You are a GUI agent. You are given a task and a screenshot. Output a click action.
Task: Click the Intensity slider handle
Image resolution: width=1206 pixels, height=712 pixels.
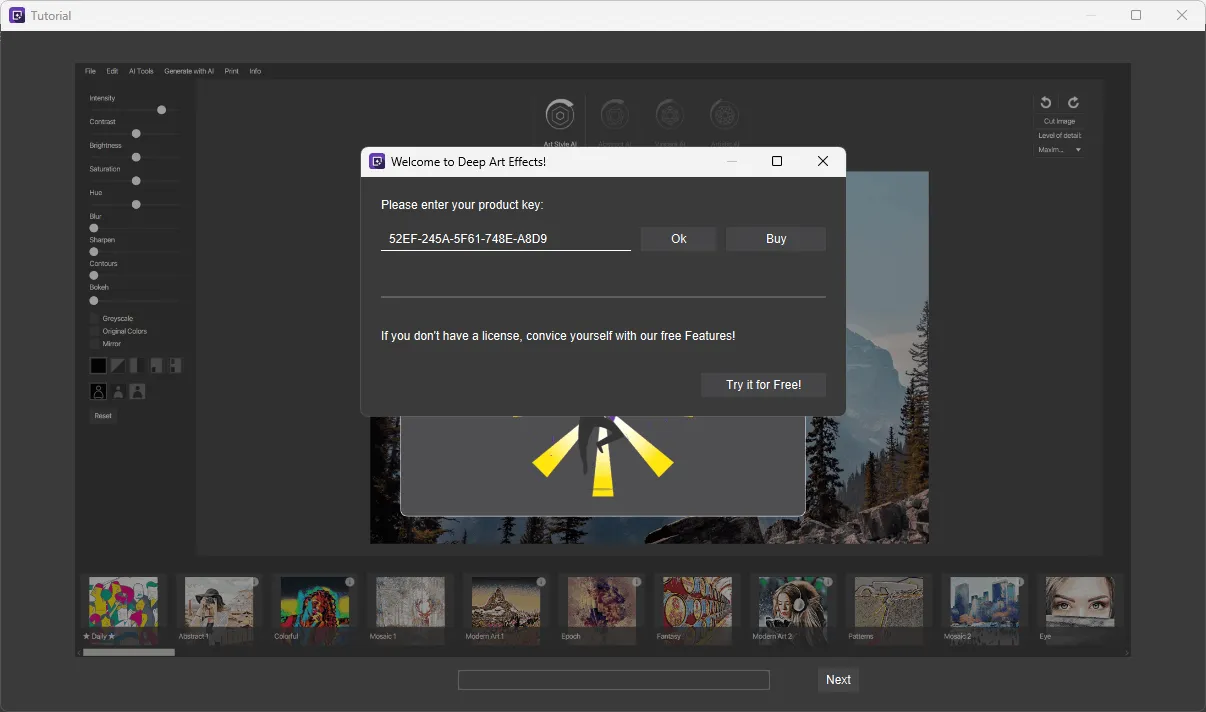[161, 110]
